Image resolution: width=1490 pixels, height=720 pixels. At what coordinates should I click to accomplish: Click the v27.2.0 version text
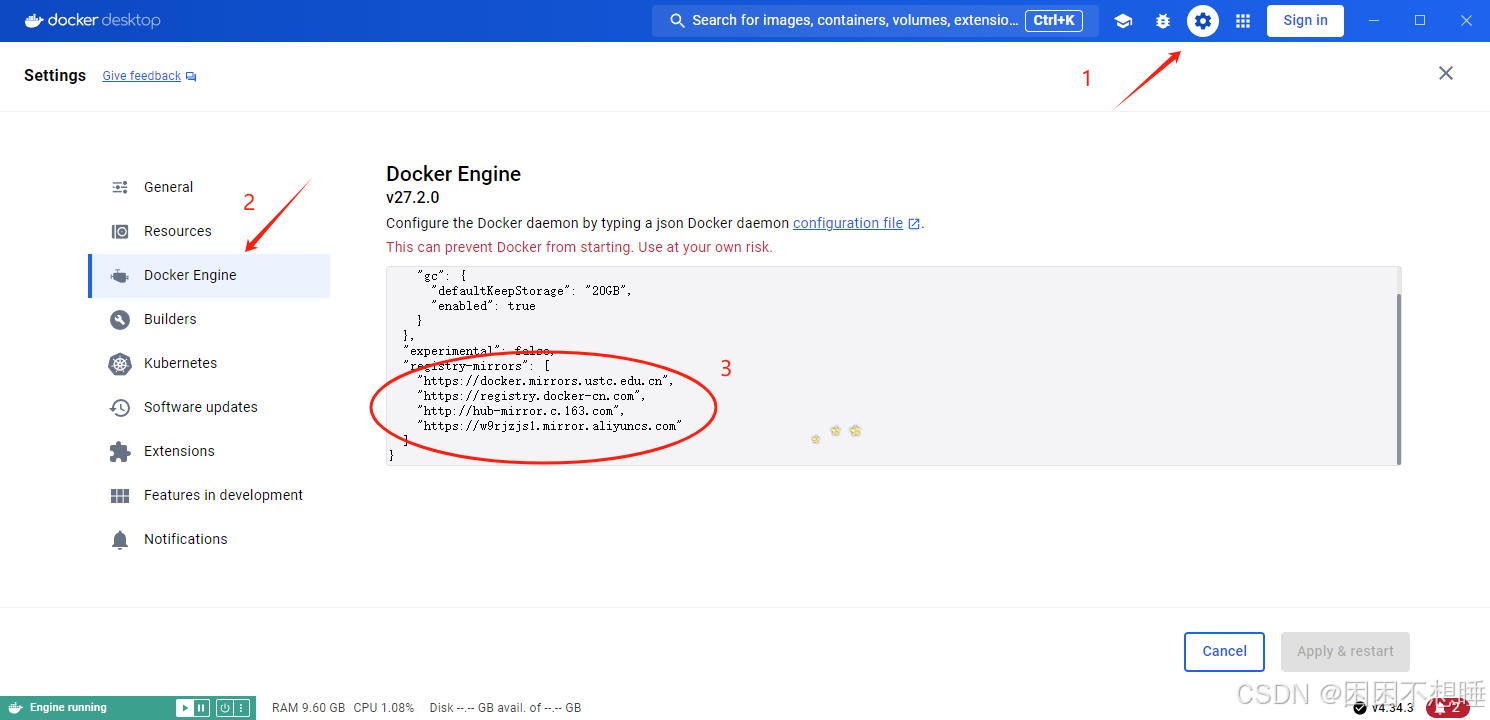[412, 198]
